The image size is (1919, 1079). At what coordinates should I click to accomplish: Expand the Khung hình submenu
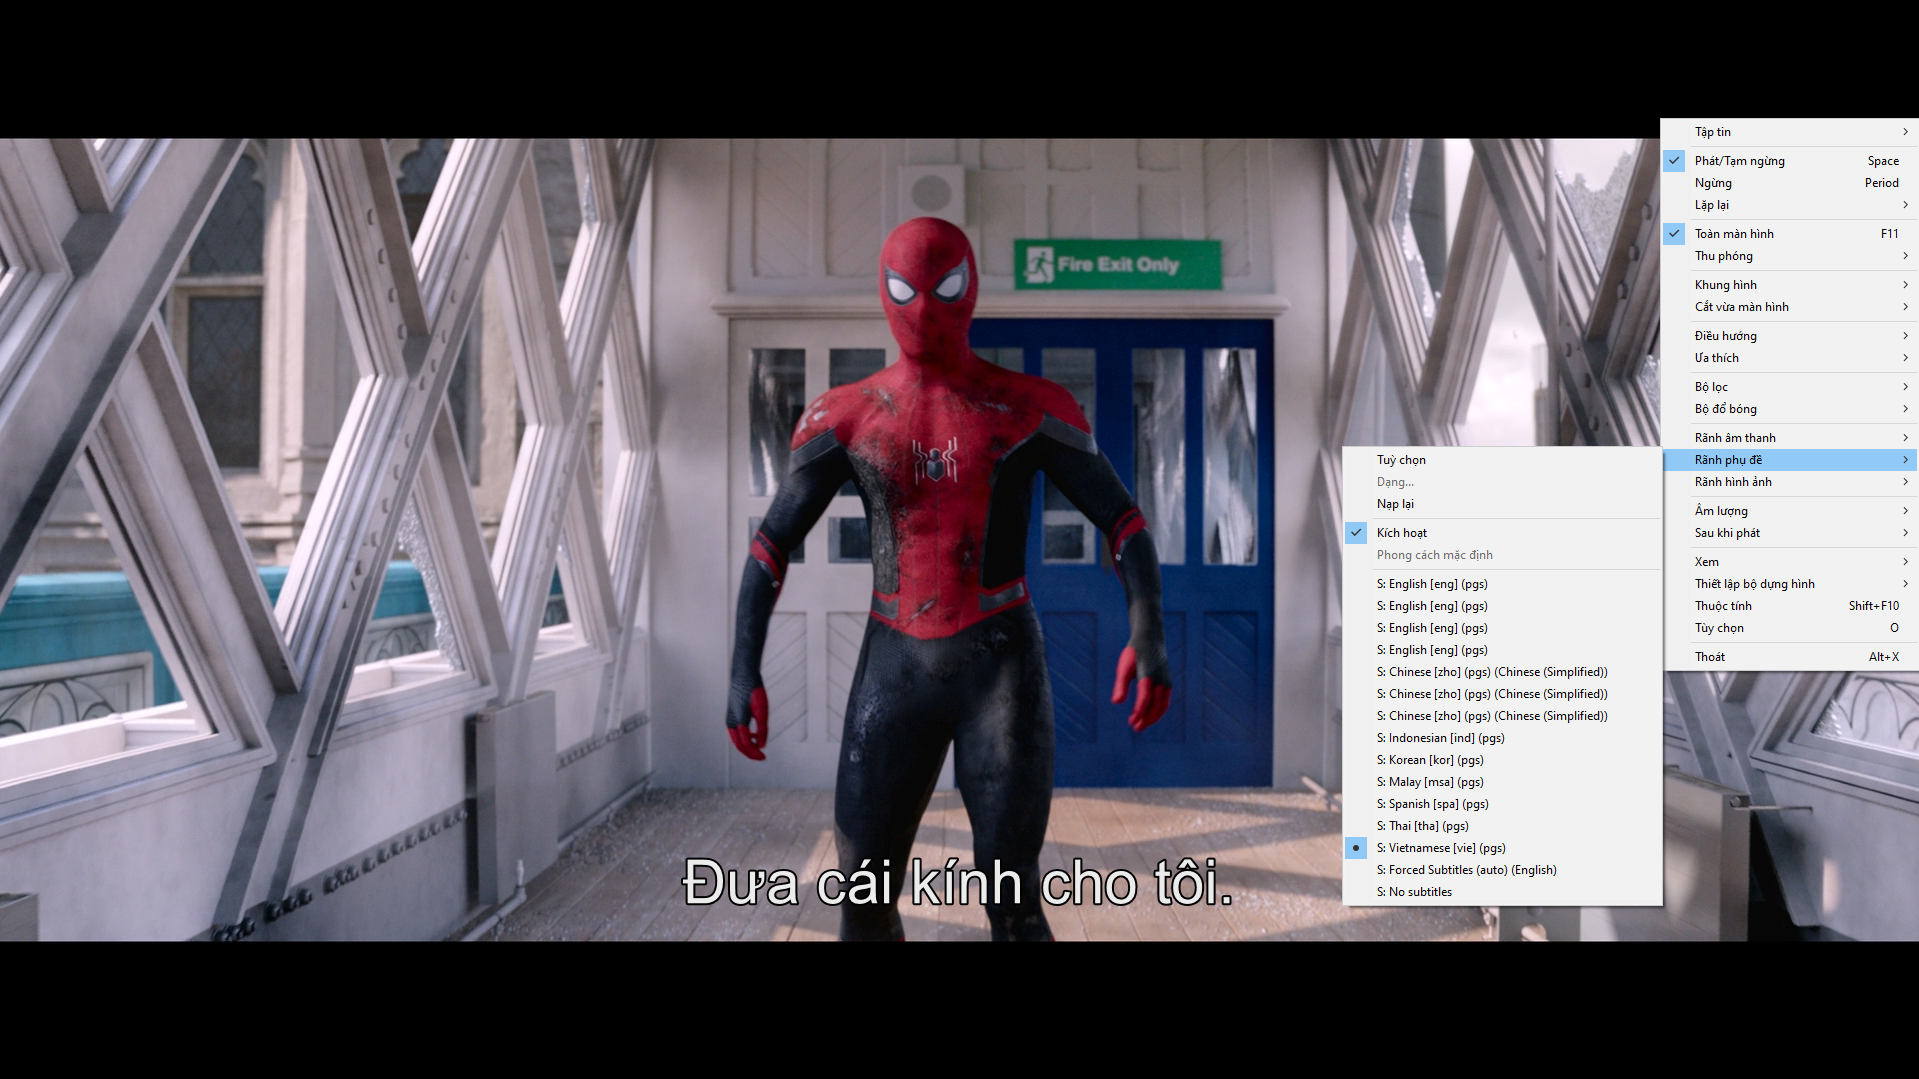pos(1790,285)
